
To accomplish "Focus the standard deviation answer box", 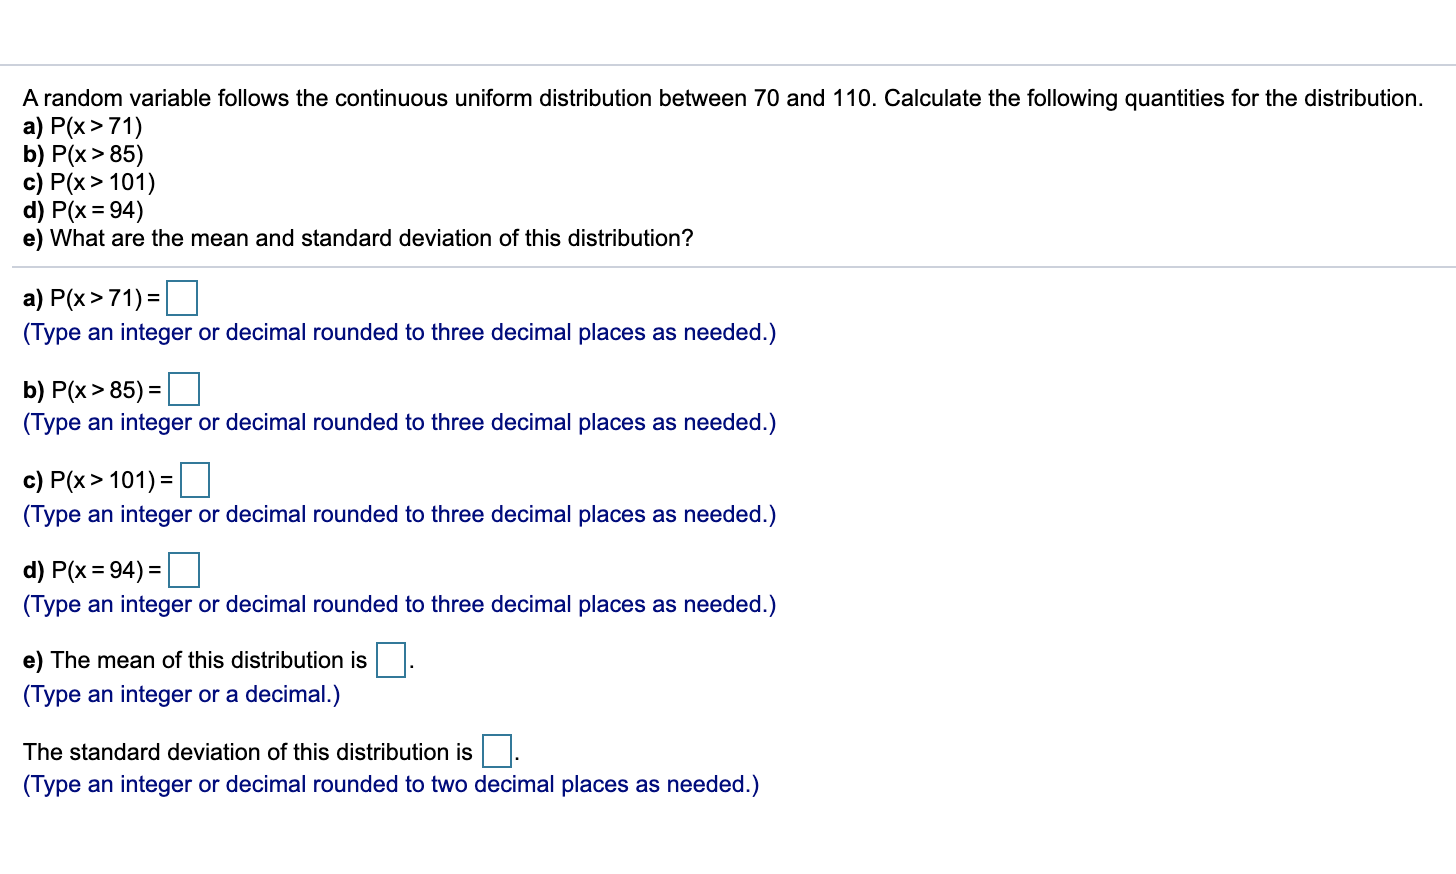I will 497,751.
